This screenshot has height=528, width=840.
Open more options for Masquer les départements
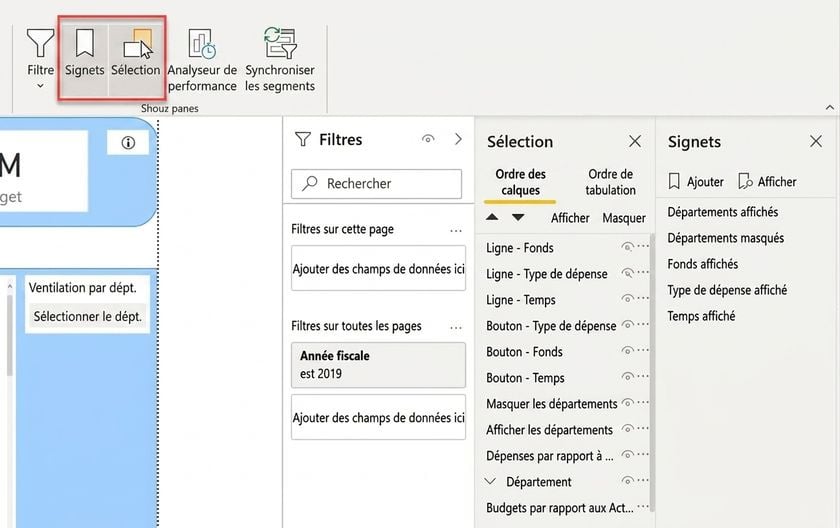(x=643, y=403)
